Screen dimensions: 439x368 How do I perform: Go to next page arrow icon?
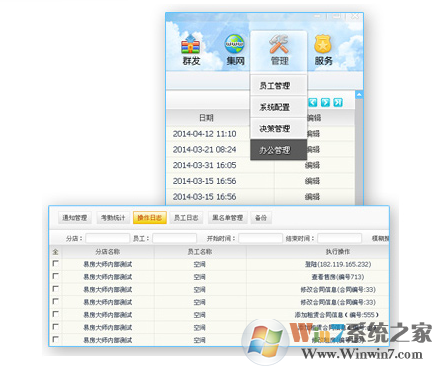coord(325,102)
